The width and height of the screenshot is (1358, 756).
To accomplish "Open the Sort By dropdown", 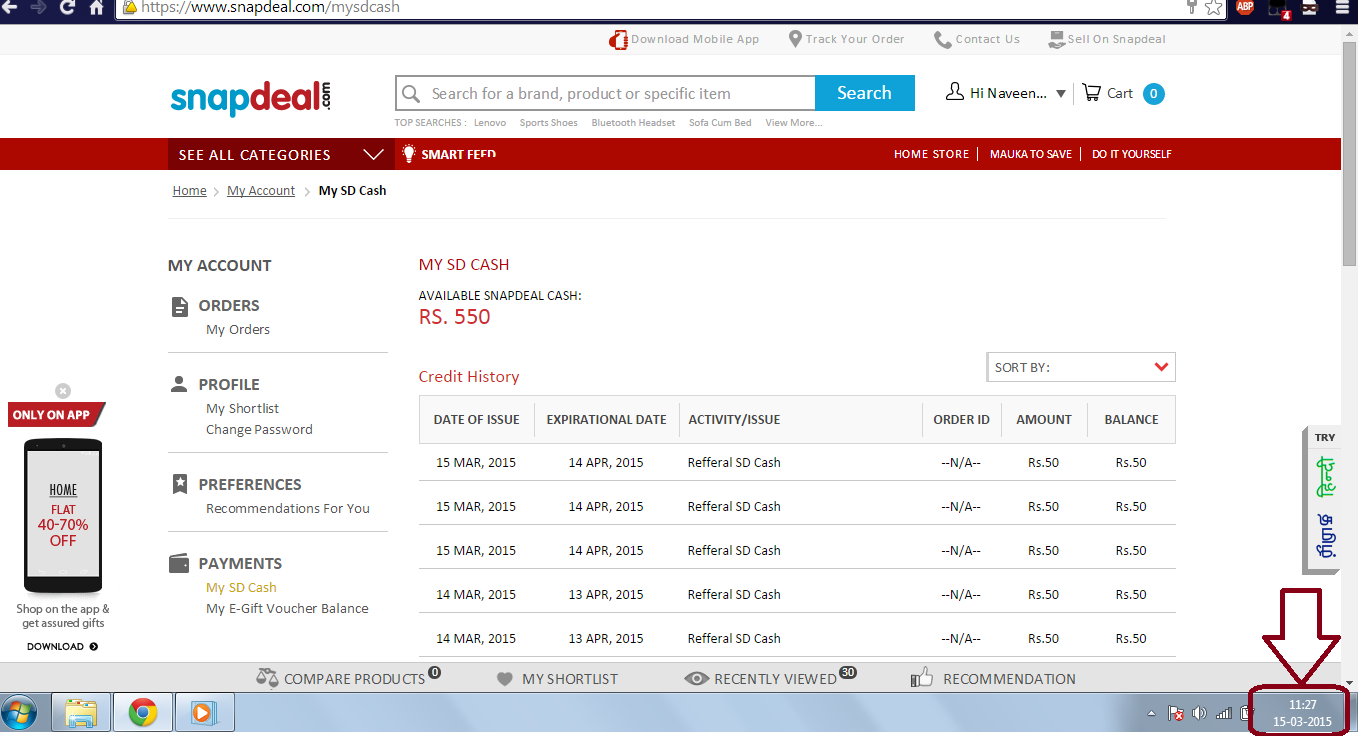I will click(1081, 367).
